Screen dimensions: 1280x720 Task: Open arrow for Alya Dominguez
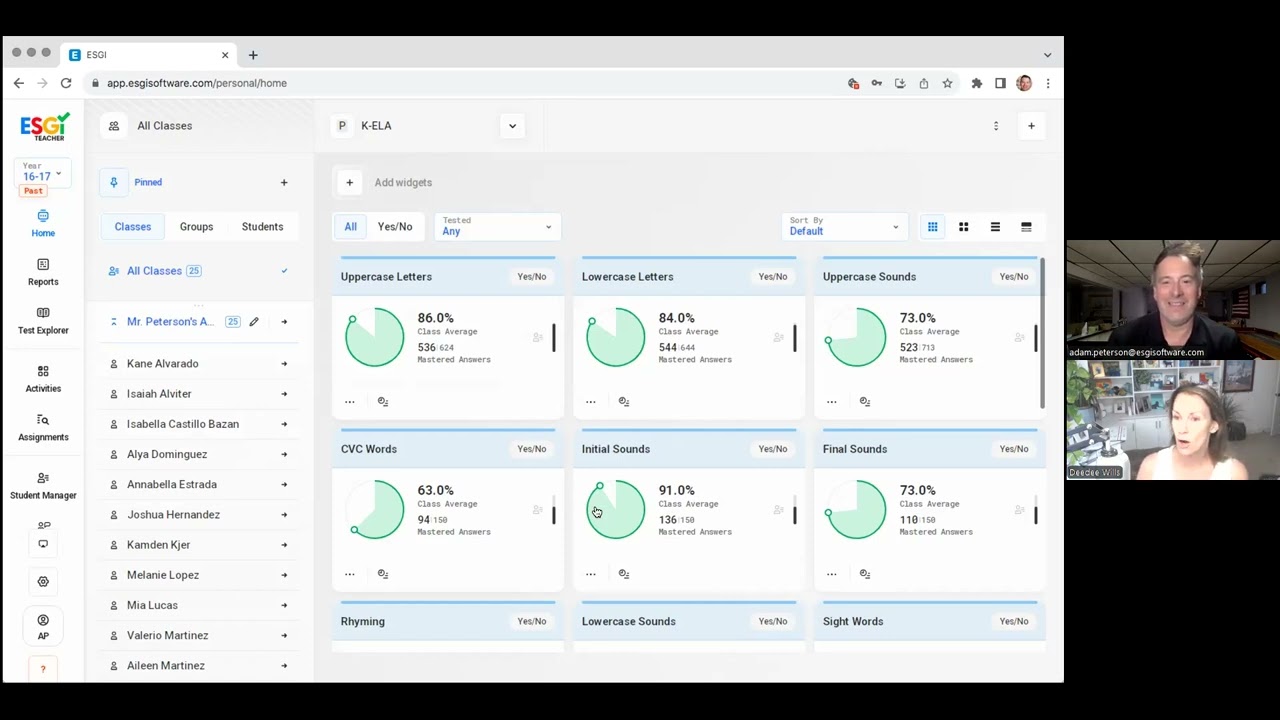[x=284, y=454]
